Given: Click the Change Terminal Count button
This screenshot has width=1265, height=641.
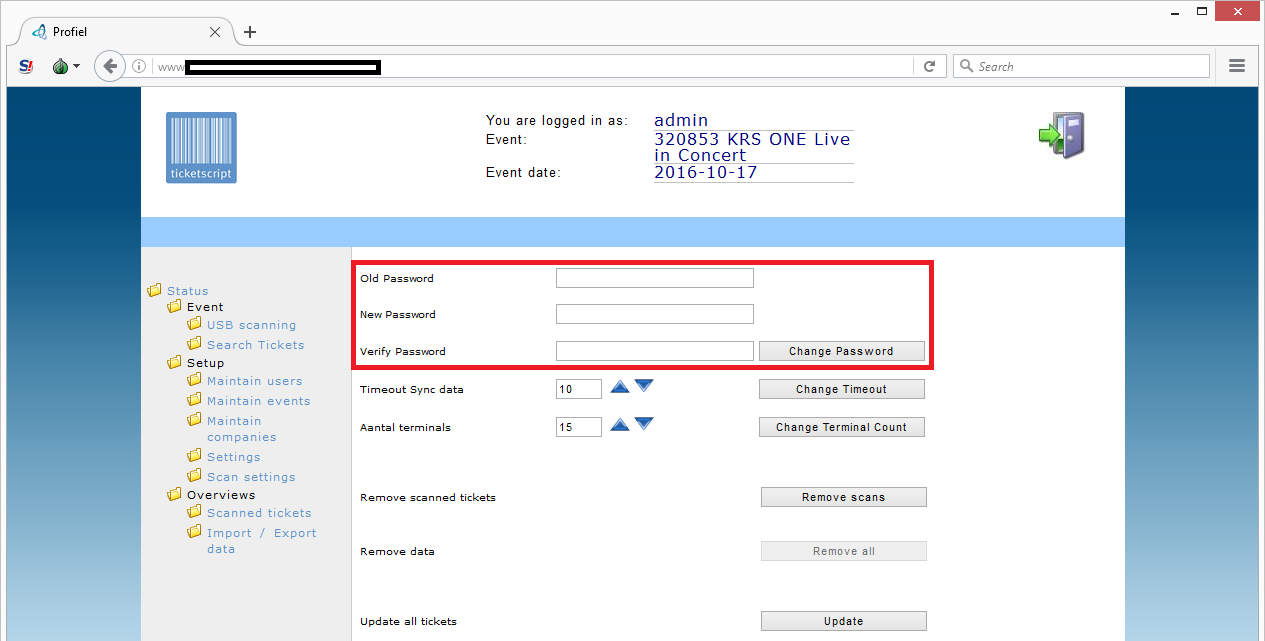Looking at the screenshot, I should coord(841,427).
